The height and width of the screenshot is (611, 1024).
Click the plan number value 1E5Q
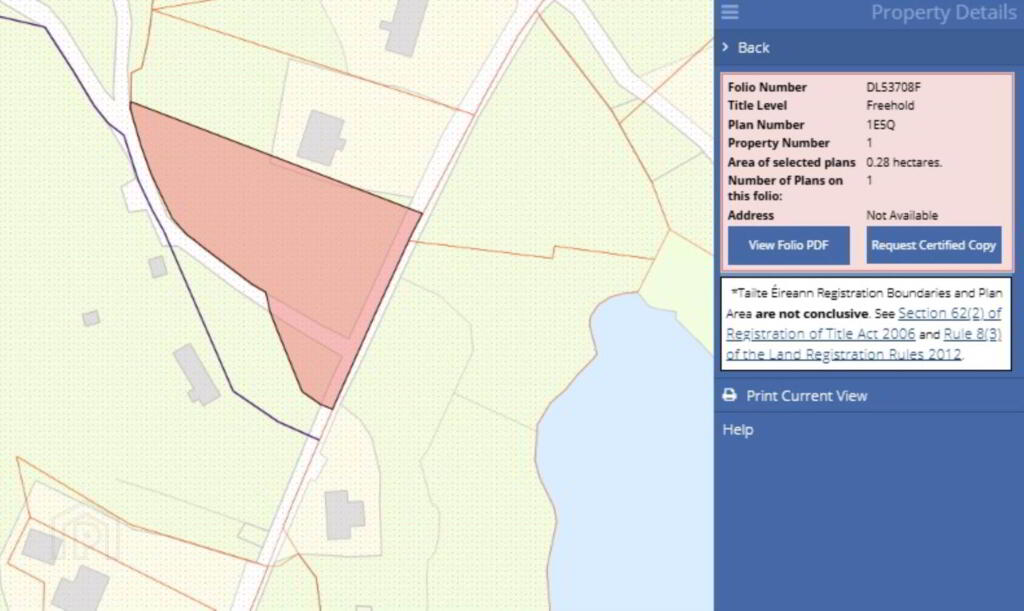pos(881,125)
